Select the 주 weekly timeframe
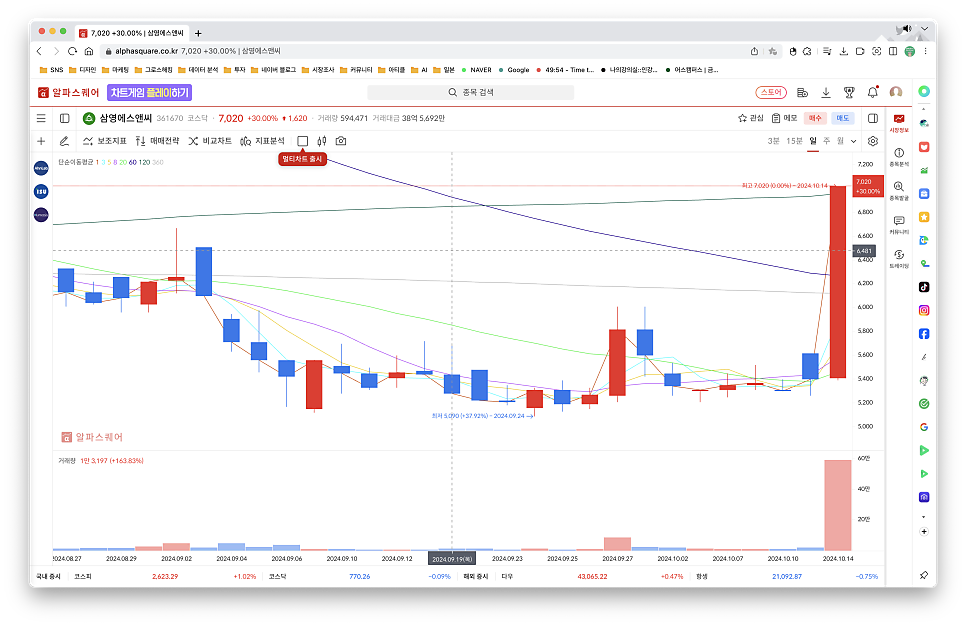 (x=826, y=141)
